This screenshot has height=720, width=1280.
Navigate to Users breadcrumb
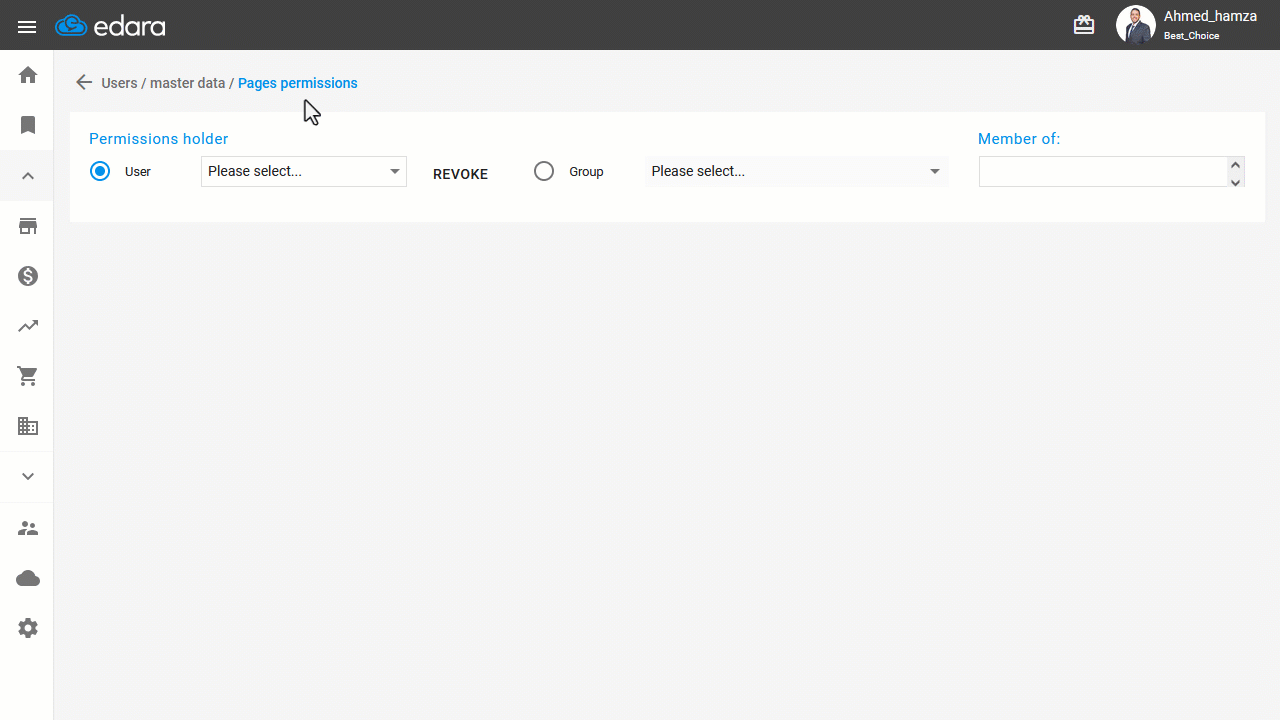pyautogui.click(x=119, y=83)
